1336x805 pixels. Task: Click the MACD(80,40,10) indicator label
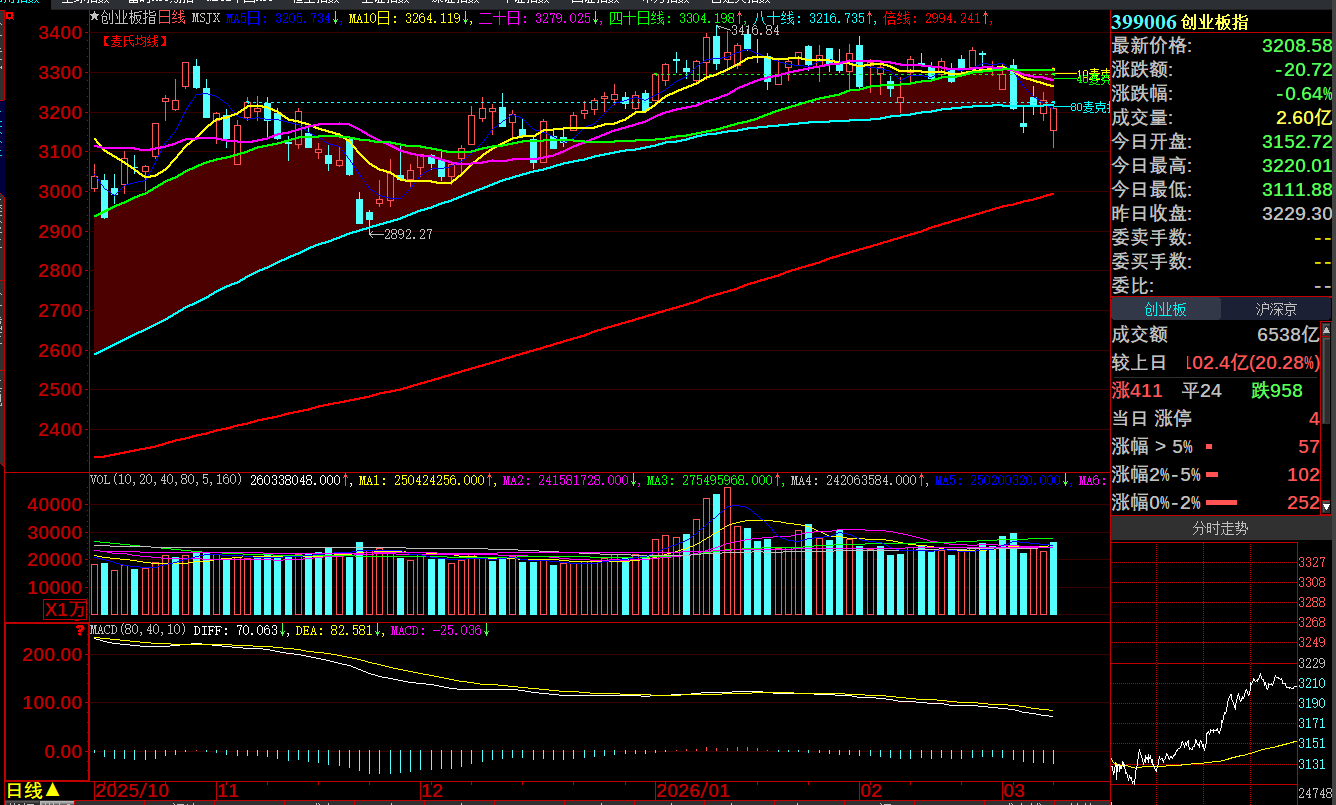138,631
